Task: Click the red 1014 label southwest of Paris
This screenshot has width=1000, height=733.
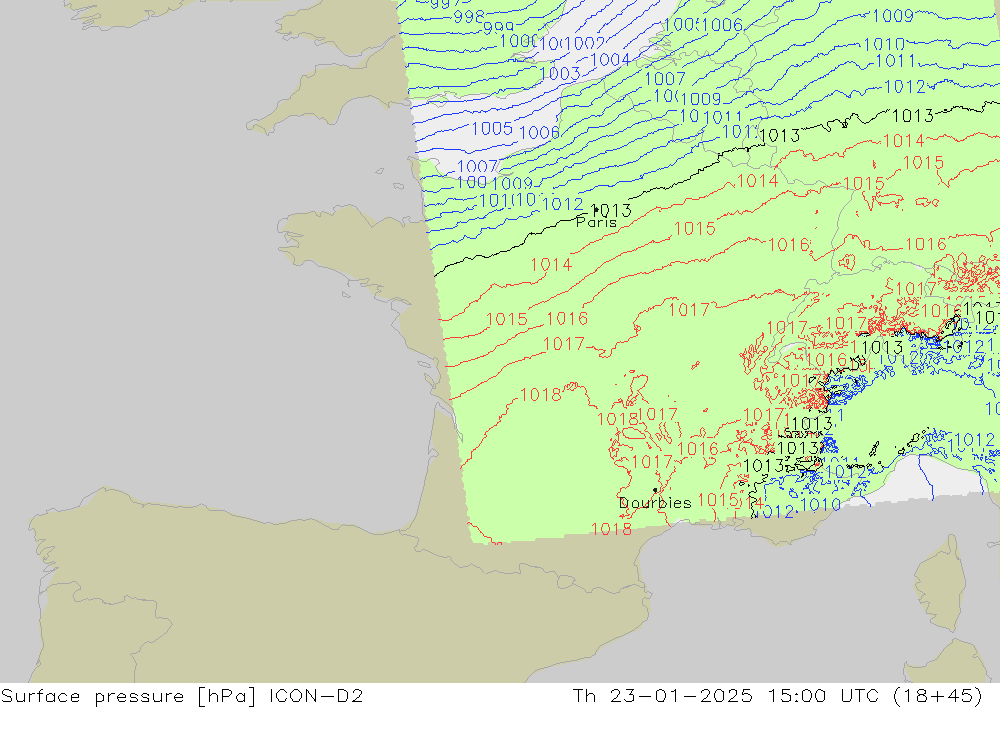Action: click(x=551, y=264)
